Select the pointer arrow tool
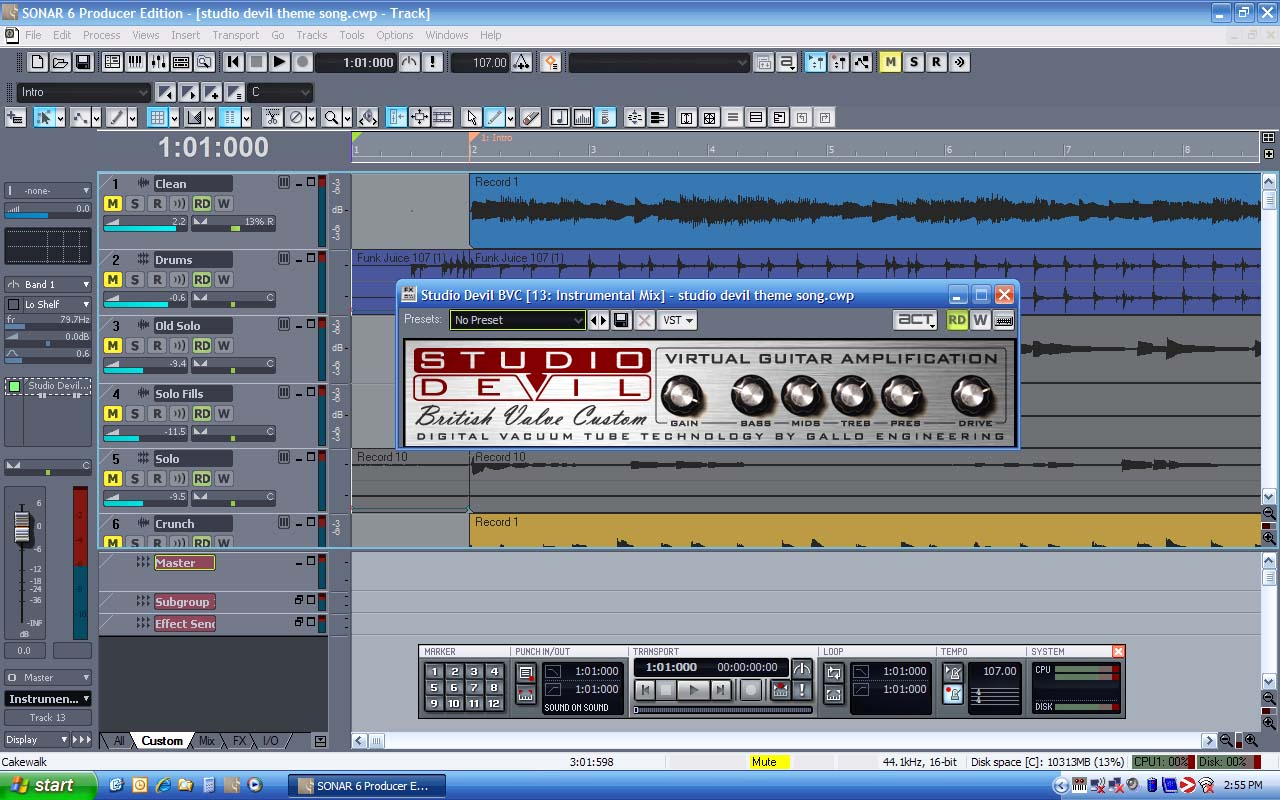This screenshot has height=800, width=1280. [472, 118]
